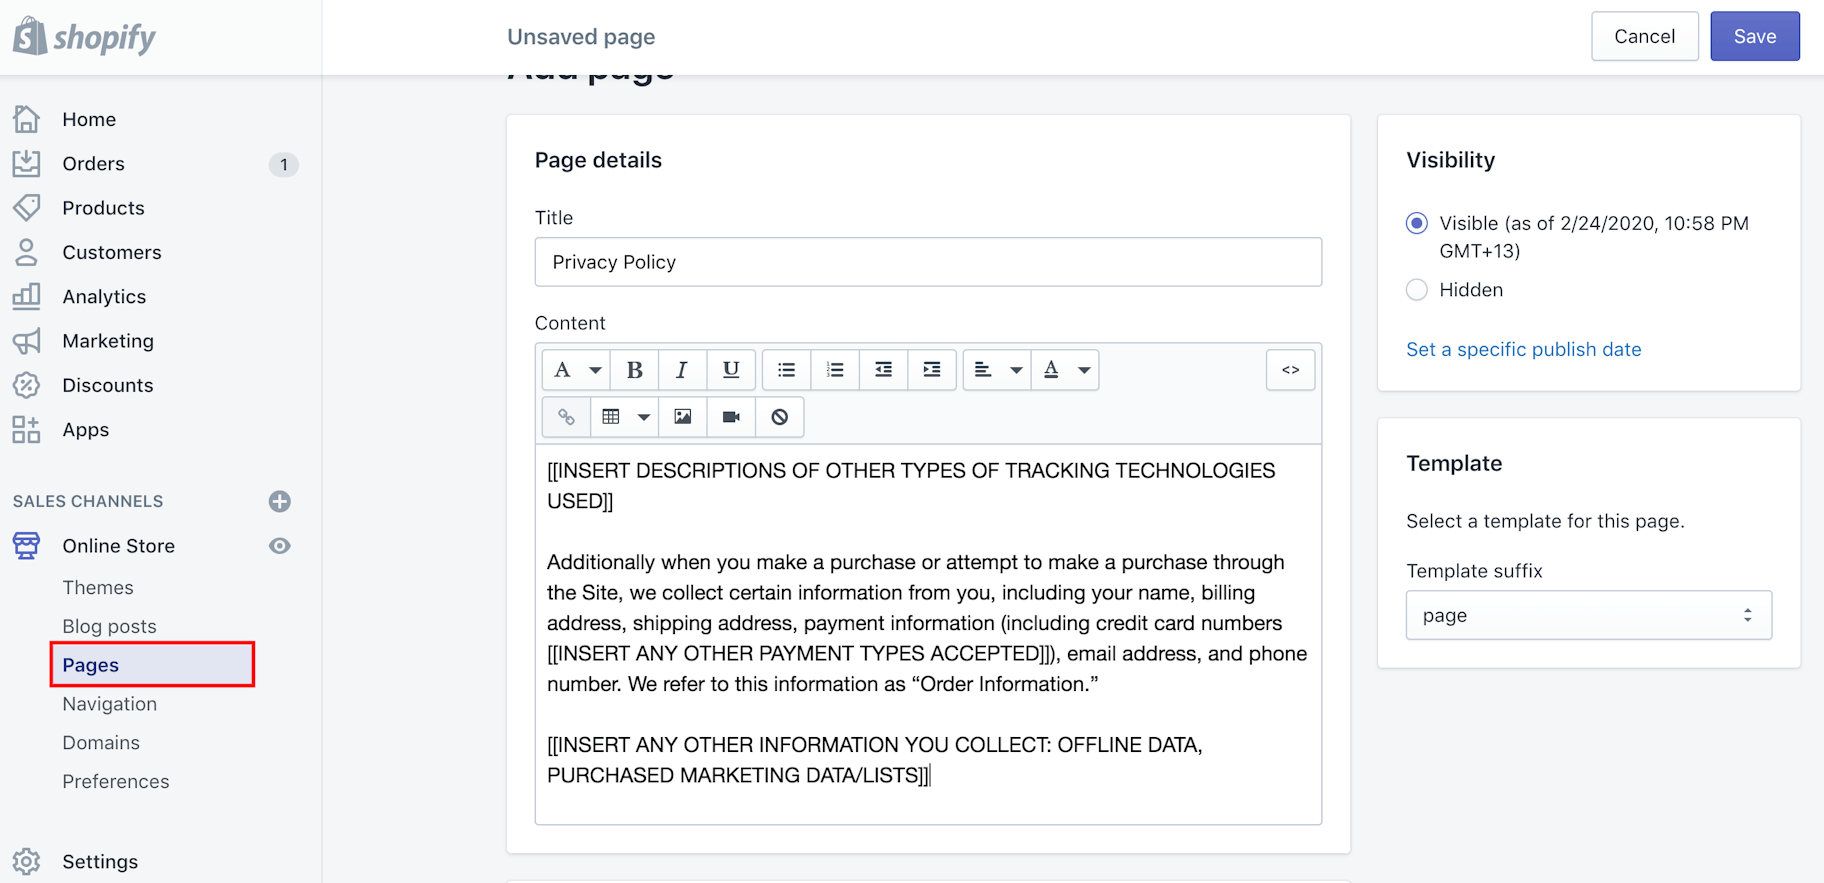Image resolution: width=1824 pixels, height=883 pixels.
Task: Apply italic formatting to text
Action: (682, 370)
